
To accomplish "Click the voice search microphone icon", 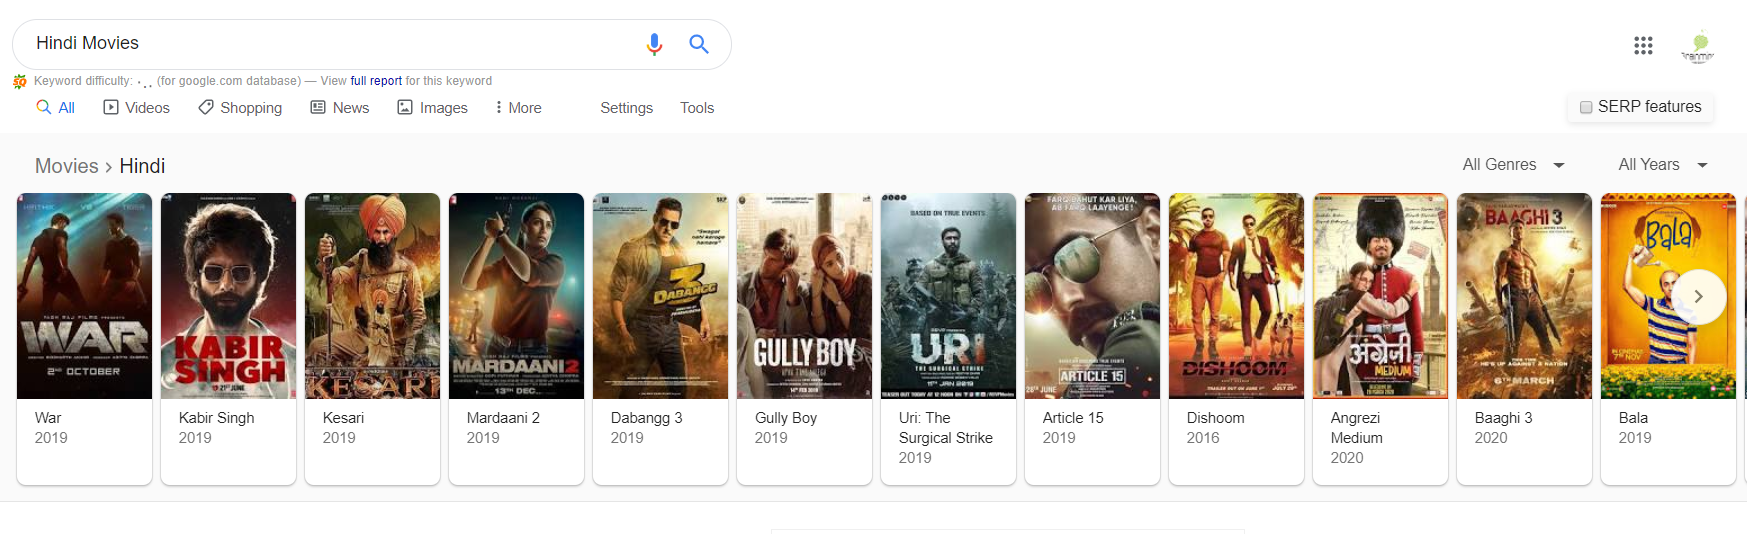I will point(654,44).
